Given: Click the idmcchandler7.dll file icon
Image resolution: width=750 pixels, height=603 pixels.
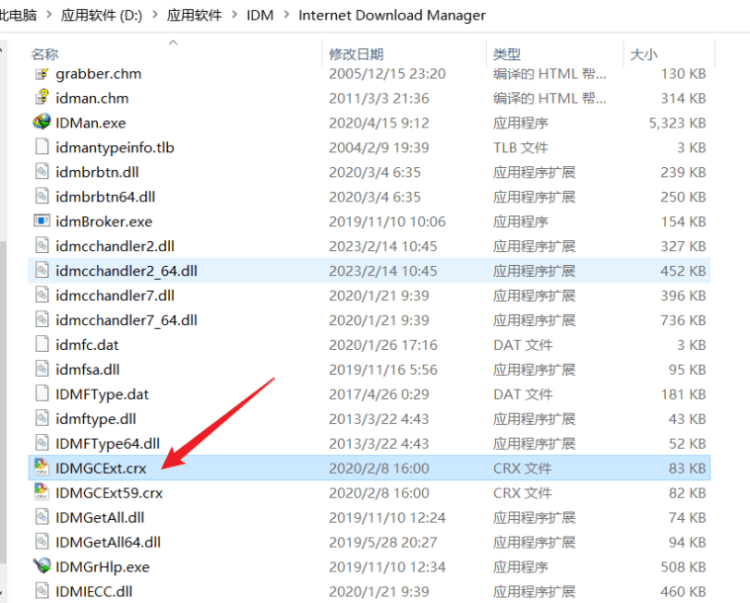Looking at the screenshot, I should pyautogui.click(x=42, y=295).
